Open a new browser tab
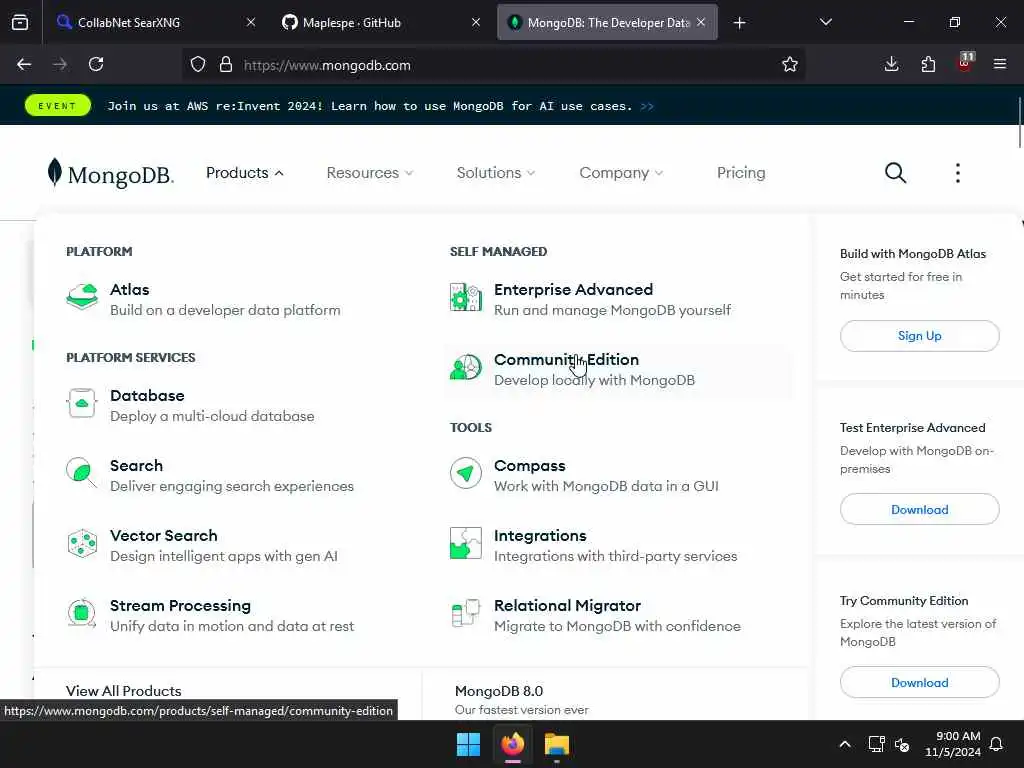1024x768 pixels. [x=739, y=23]
